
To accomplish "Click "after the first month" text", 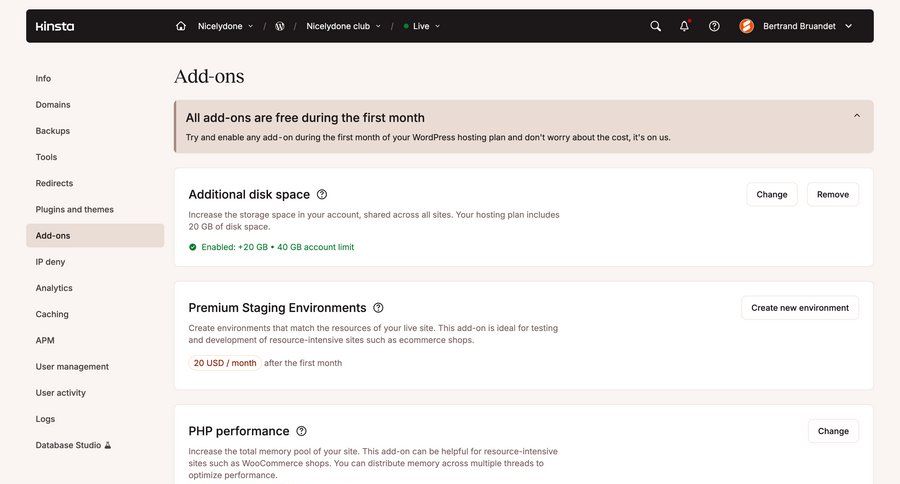I will pyautogui.click(x=303, y=363).
